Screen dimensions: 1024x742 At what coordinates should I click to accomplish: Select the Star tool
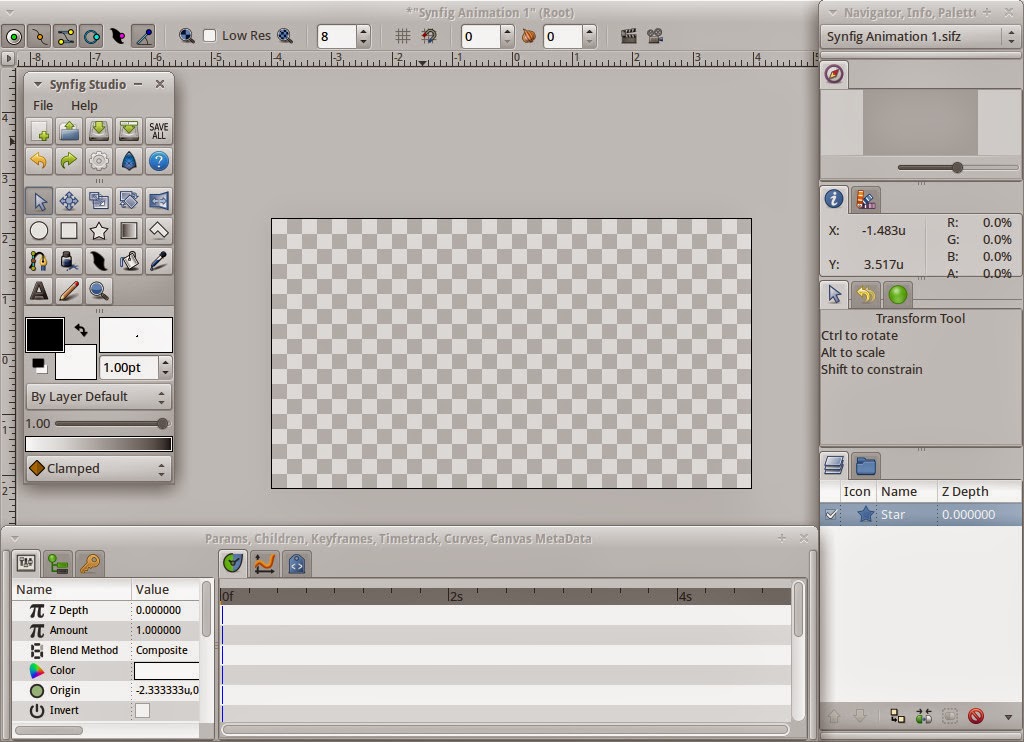99,231
